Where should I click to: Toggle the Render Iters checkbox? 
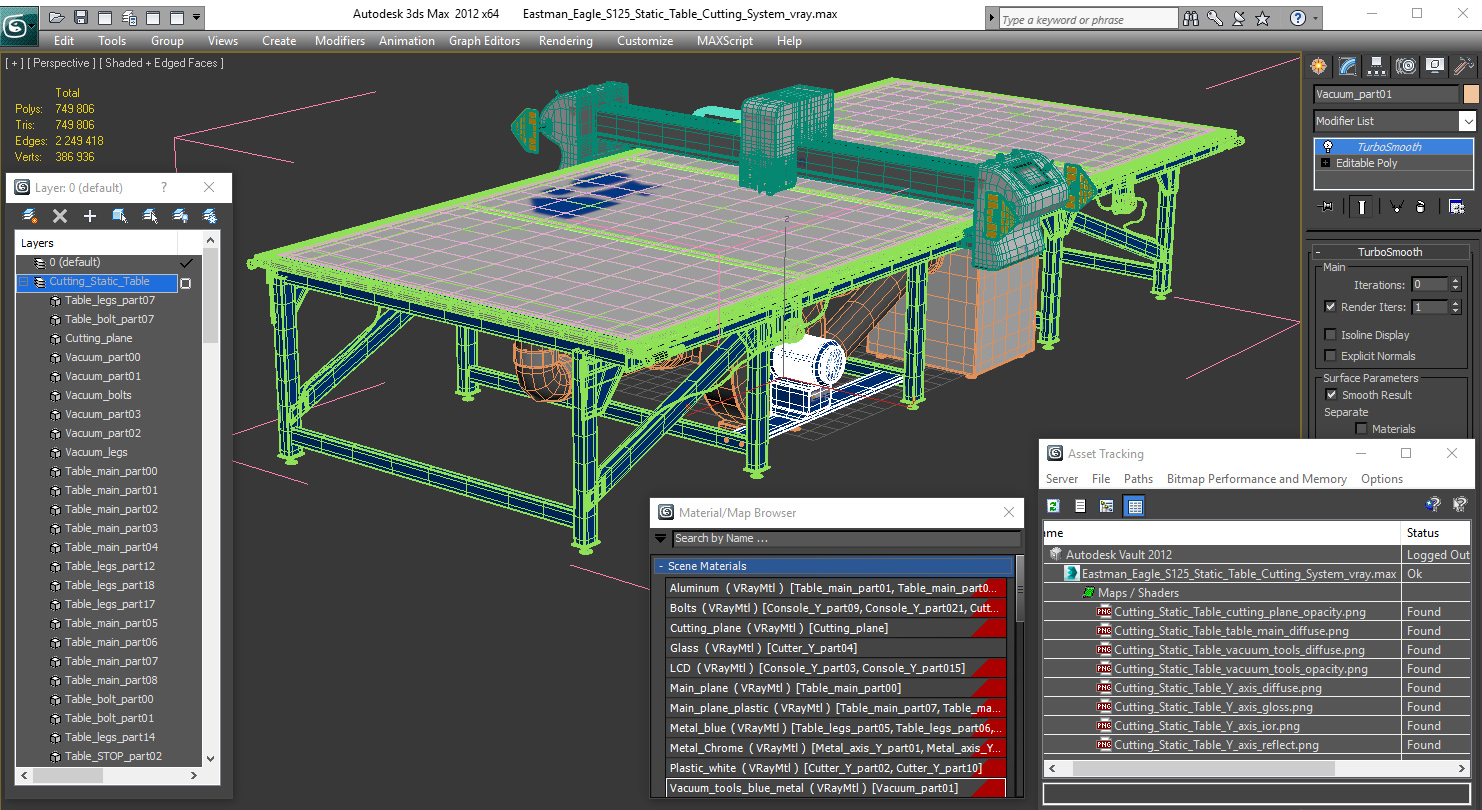click(x=1330, y=307)
